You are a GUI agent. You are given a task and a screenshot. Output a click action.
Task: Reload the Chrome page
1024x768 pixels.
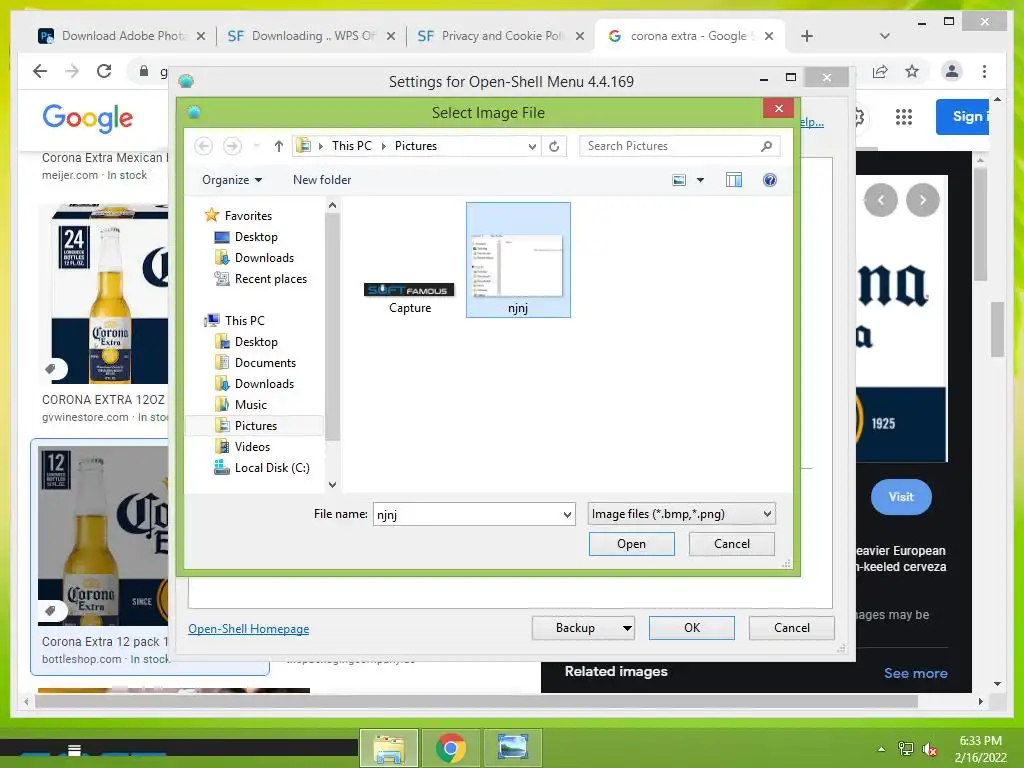[104, 71]
